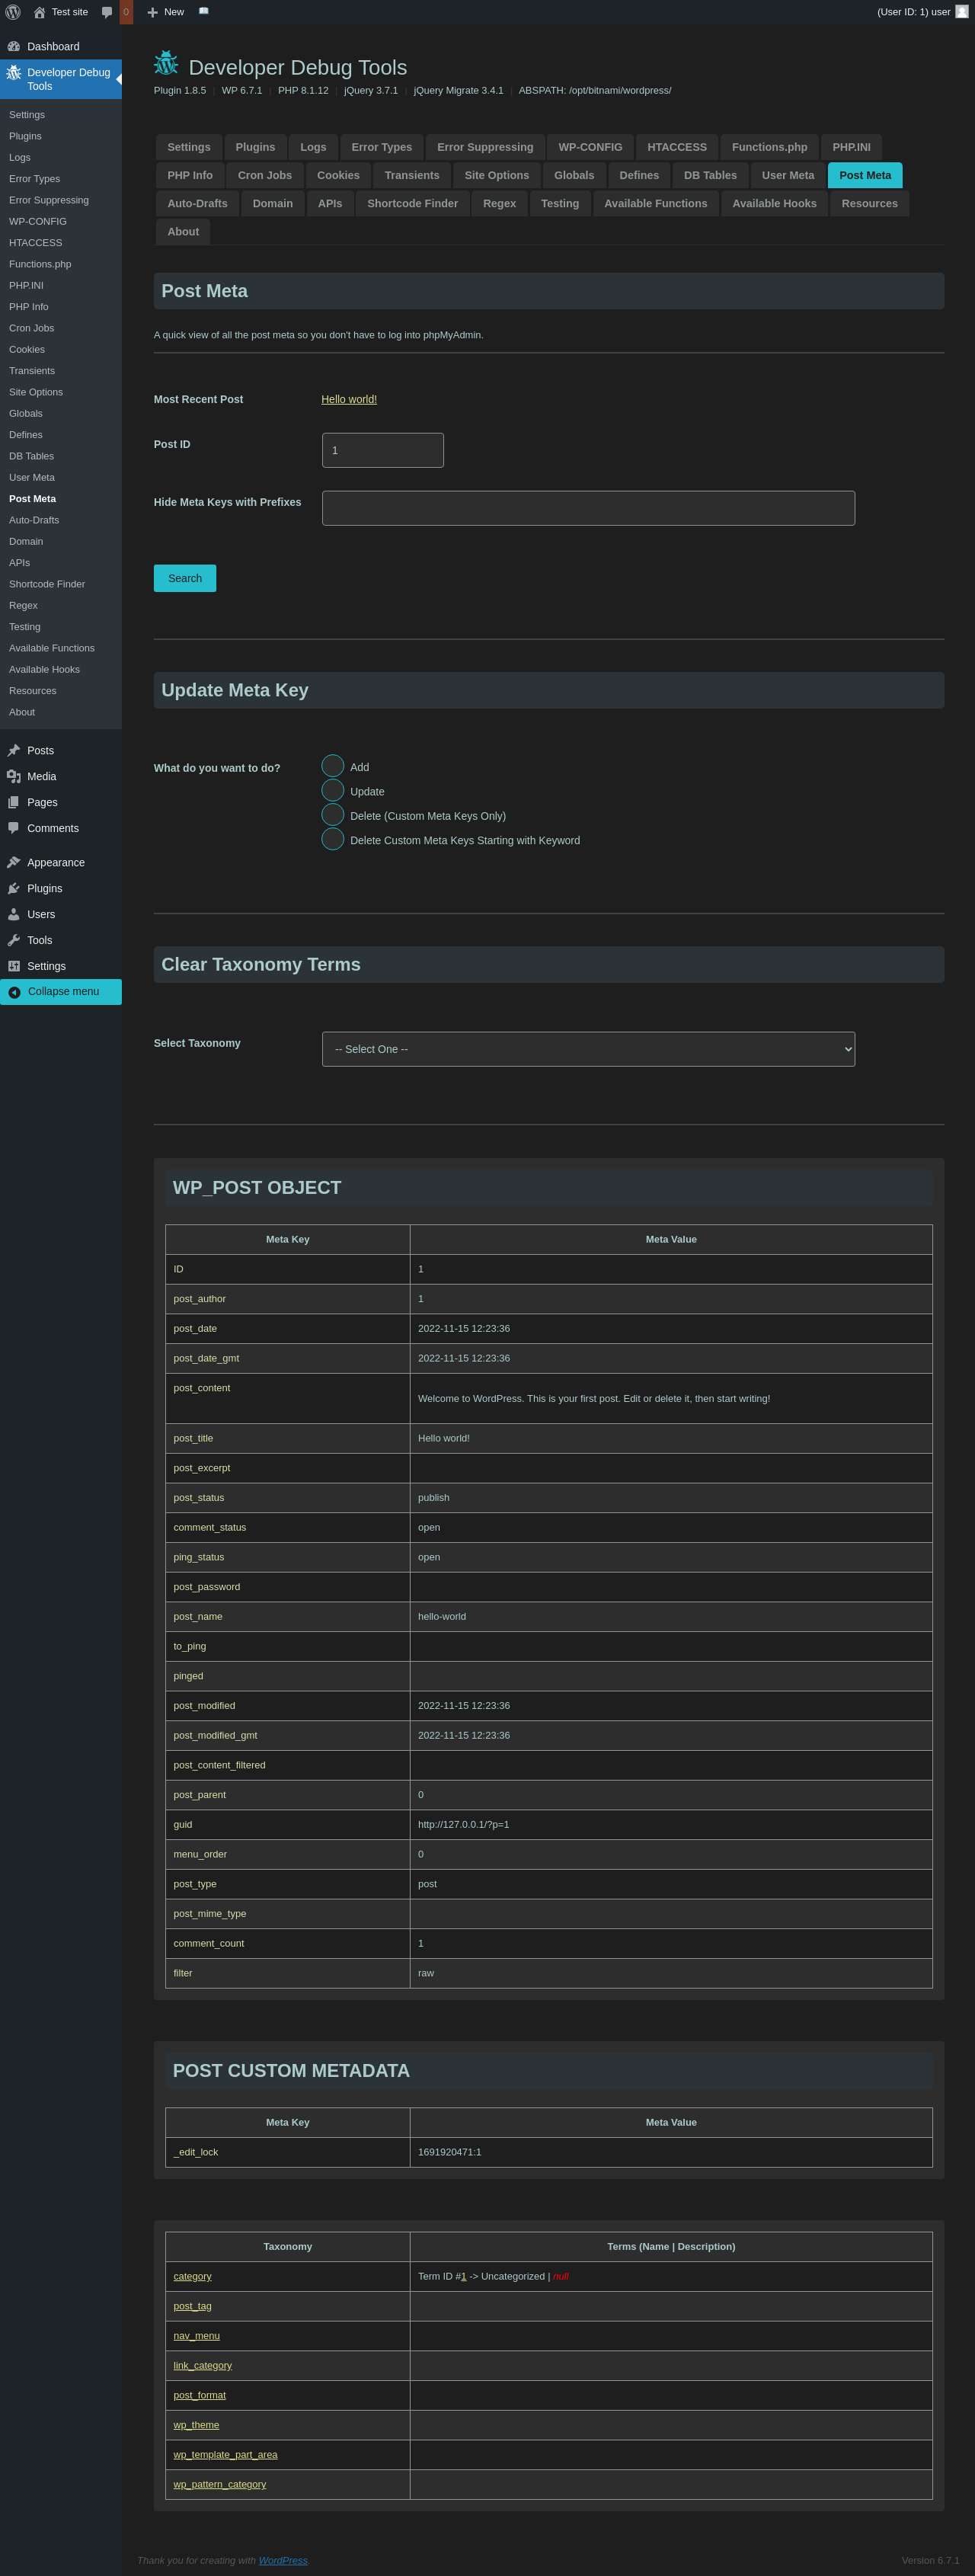975x2576 pixels.
Task: Focus the Hide Meta Keys with Prefixes field
Action: pyautogui.click(x=588, y=508)
